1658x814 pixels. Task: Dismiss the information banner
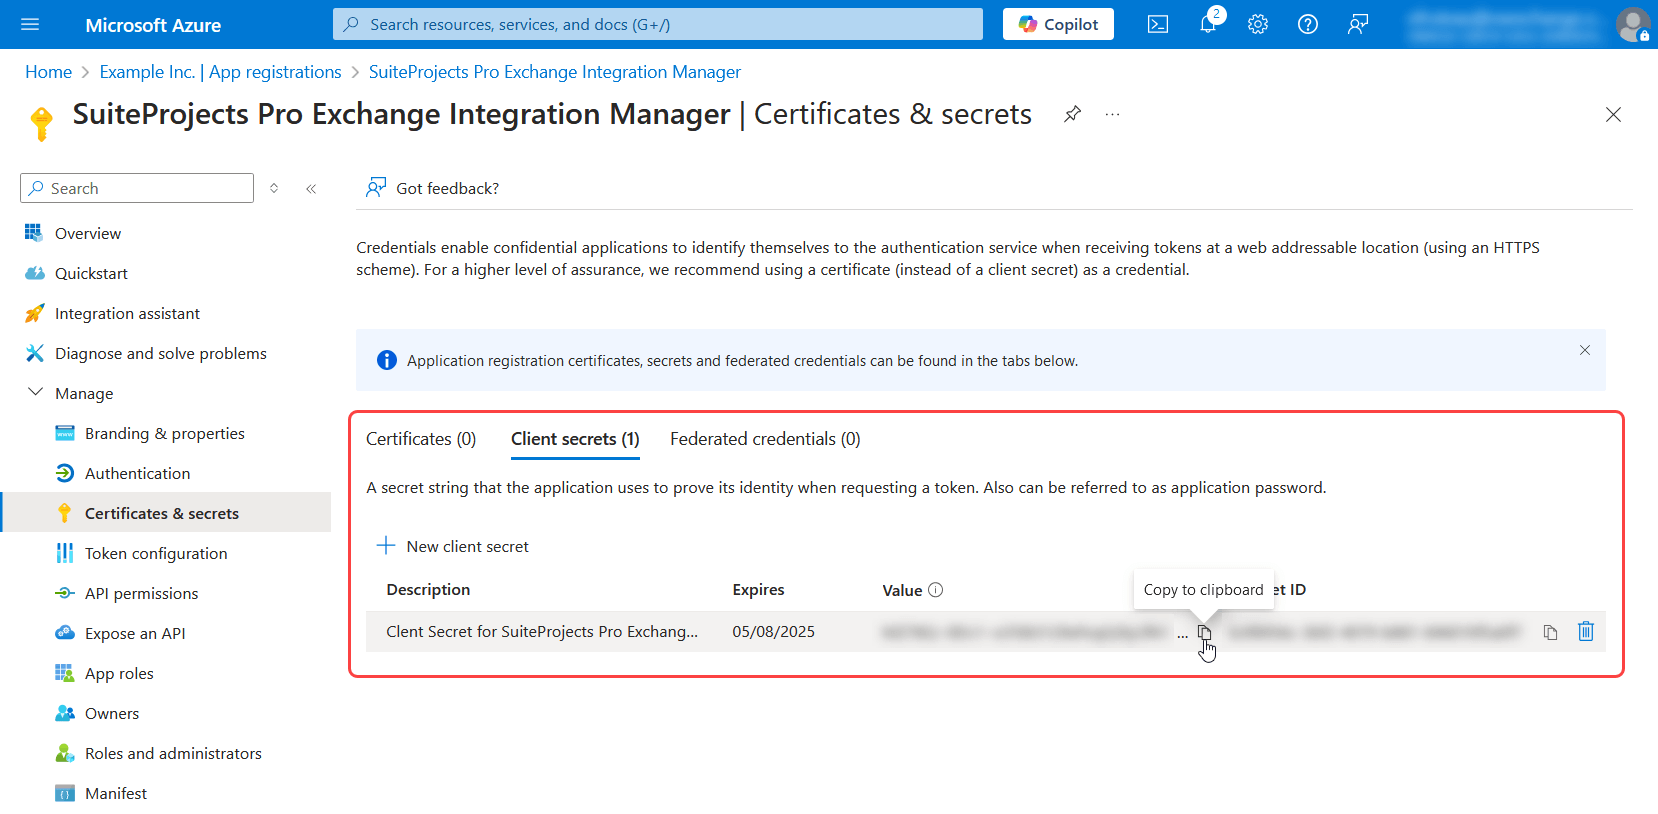pyautogui.click(x=1585, y=350)
